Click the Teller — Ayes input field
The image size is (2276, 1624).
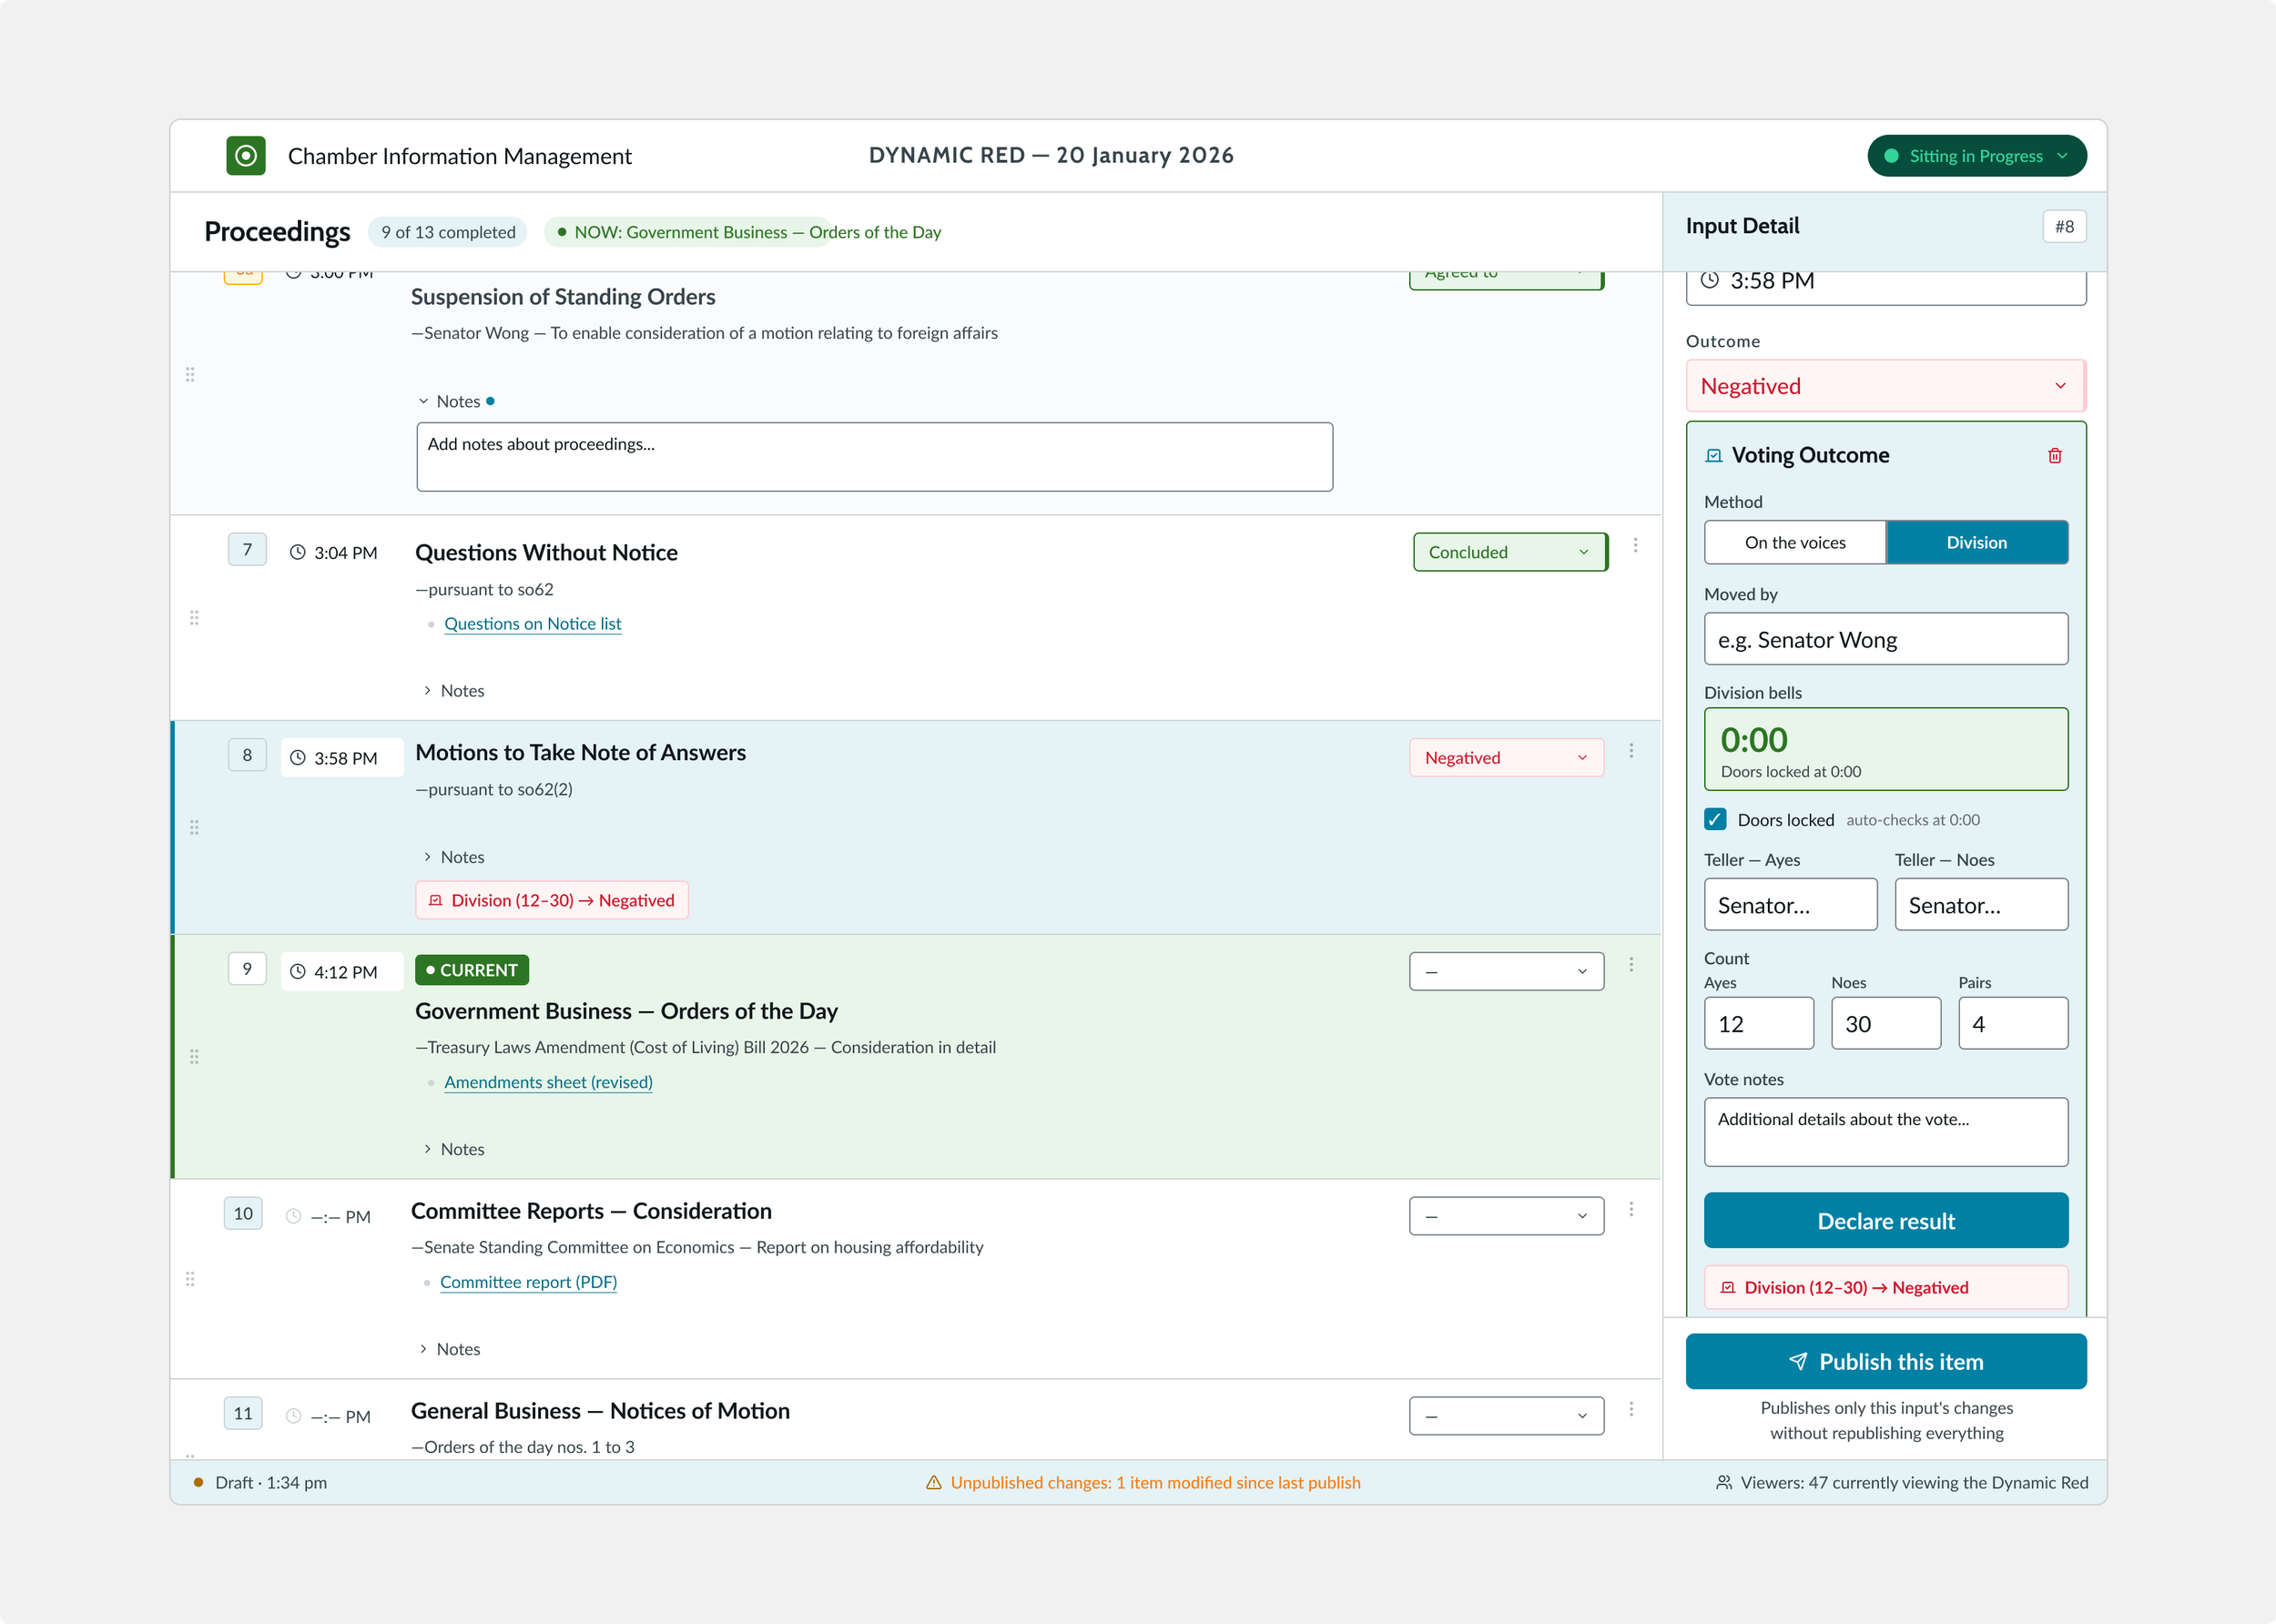[1790, 904]
